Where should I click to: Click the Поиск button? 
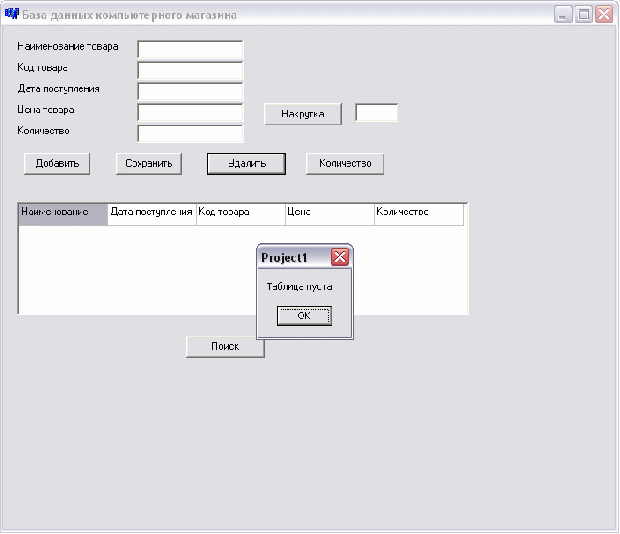225,346
